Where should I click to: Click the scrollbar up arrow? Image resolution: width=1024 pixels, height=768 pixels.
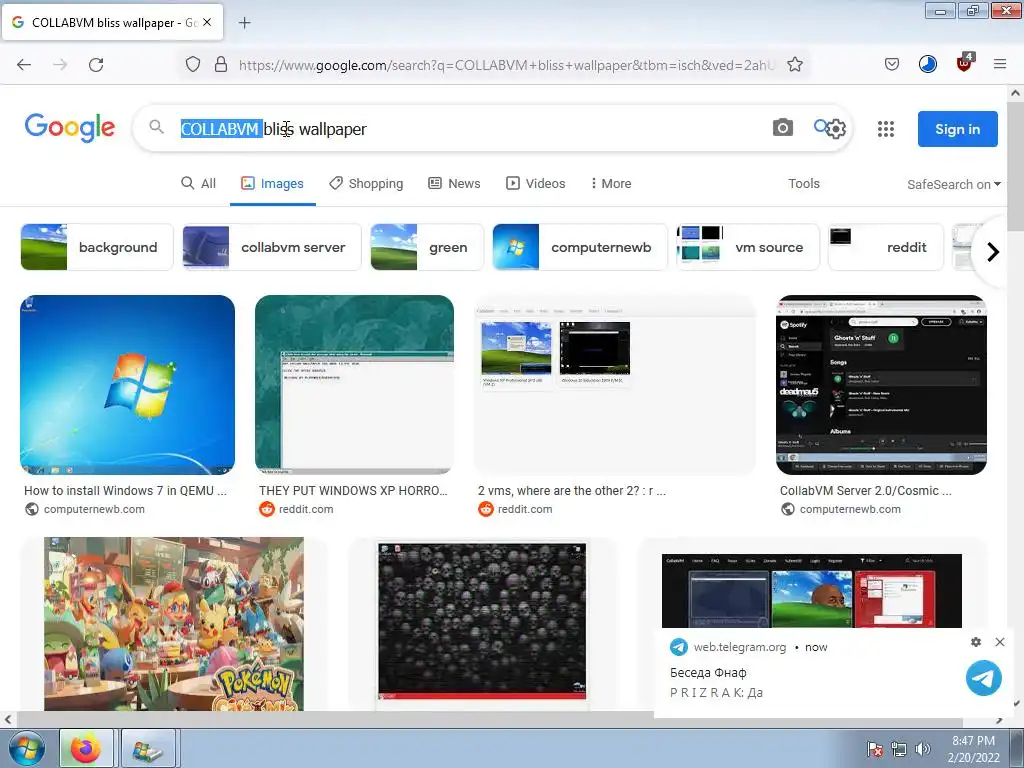coord(1015,93)
